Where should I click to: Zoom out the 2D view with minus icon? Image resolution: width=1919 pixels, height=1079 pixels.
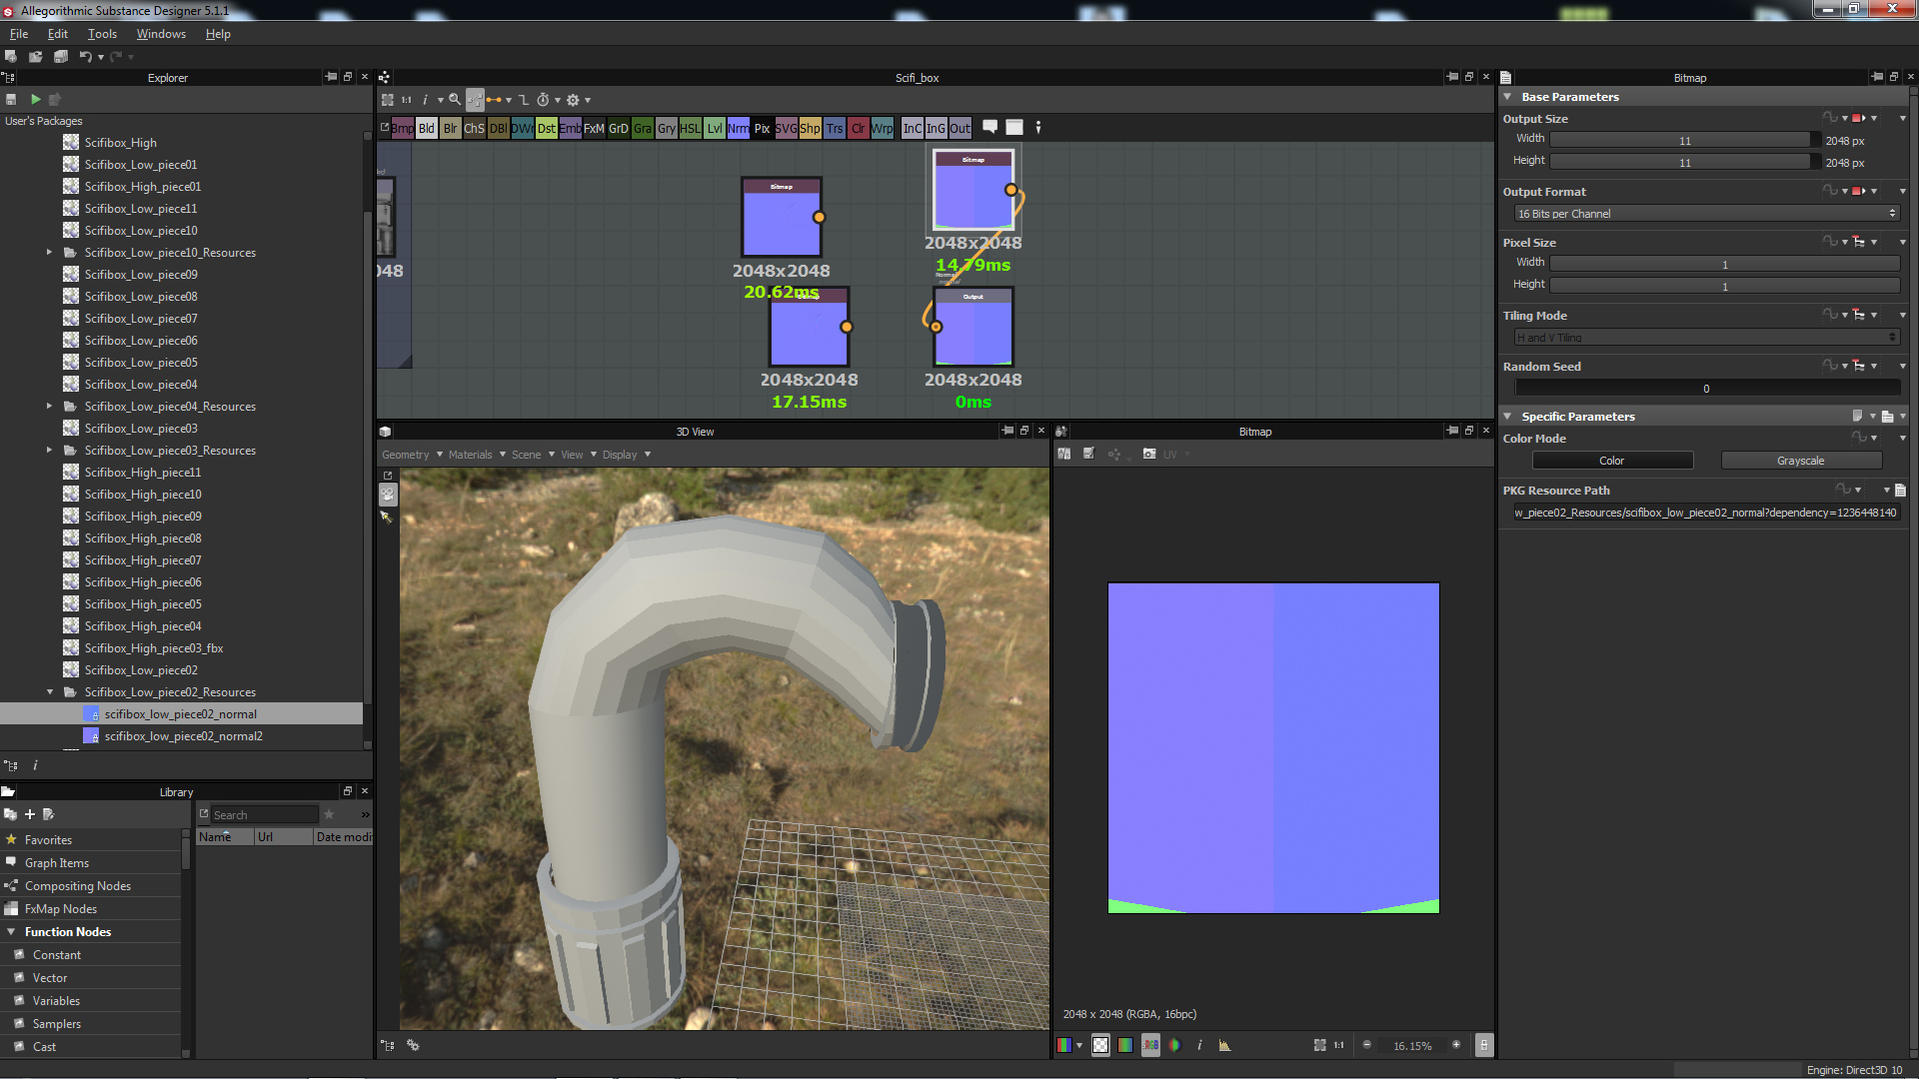click(x=1367, y=1045)
